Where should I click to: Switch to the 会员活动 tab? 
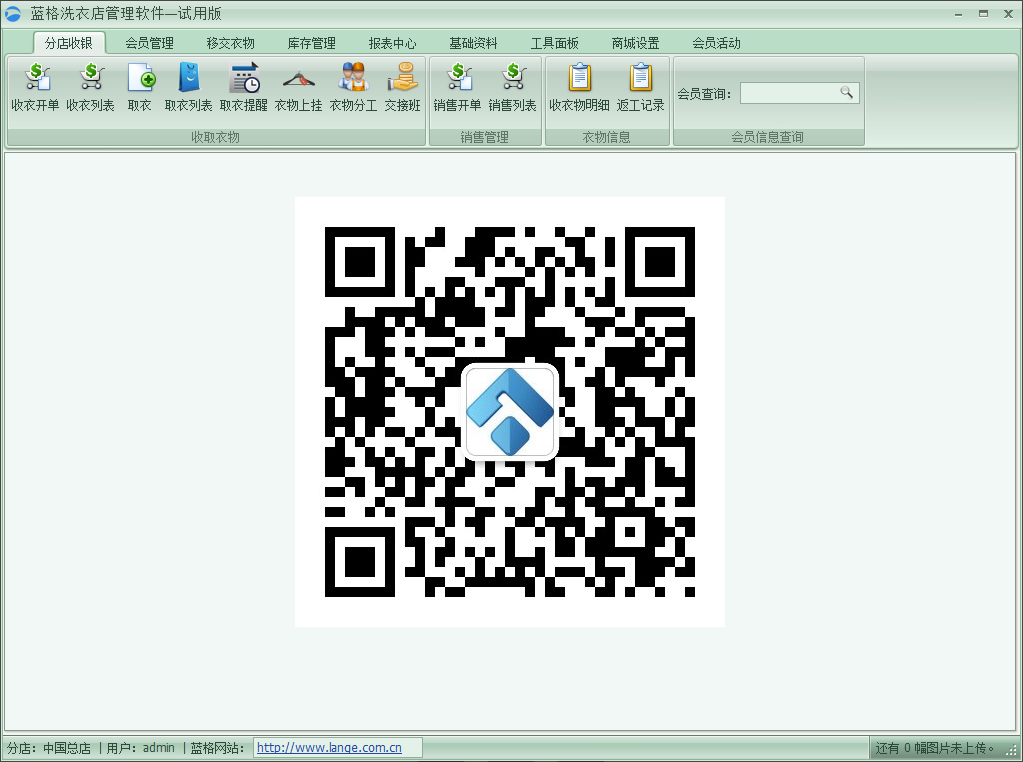click(x=716, y=43)
